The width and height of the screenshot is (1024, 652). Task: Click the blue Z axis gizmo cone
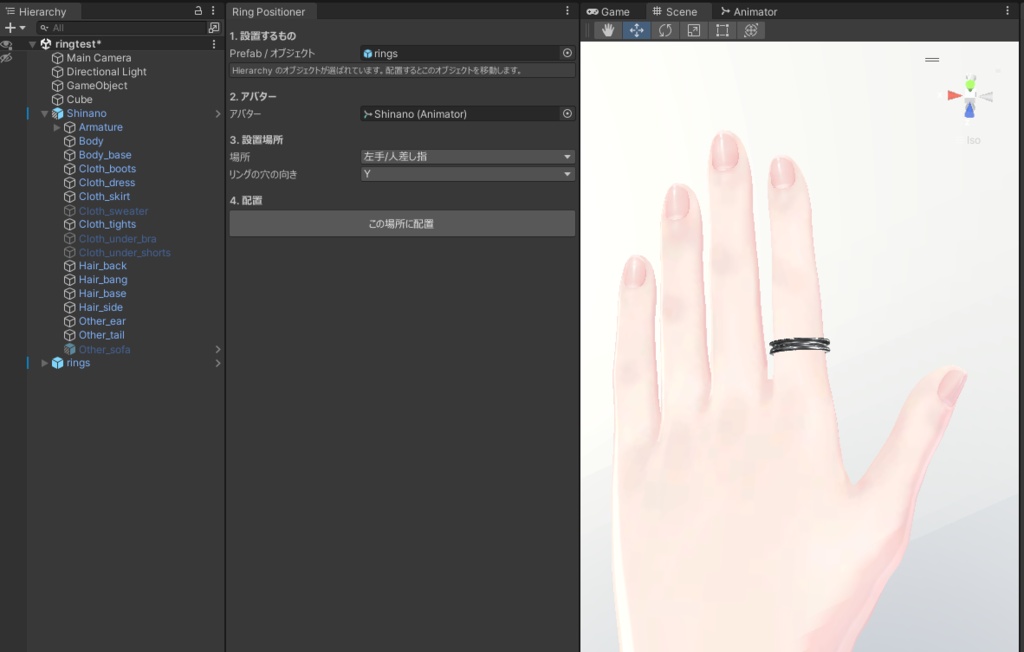coord(969,111)
